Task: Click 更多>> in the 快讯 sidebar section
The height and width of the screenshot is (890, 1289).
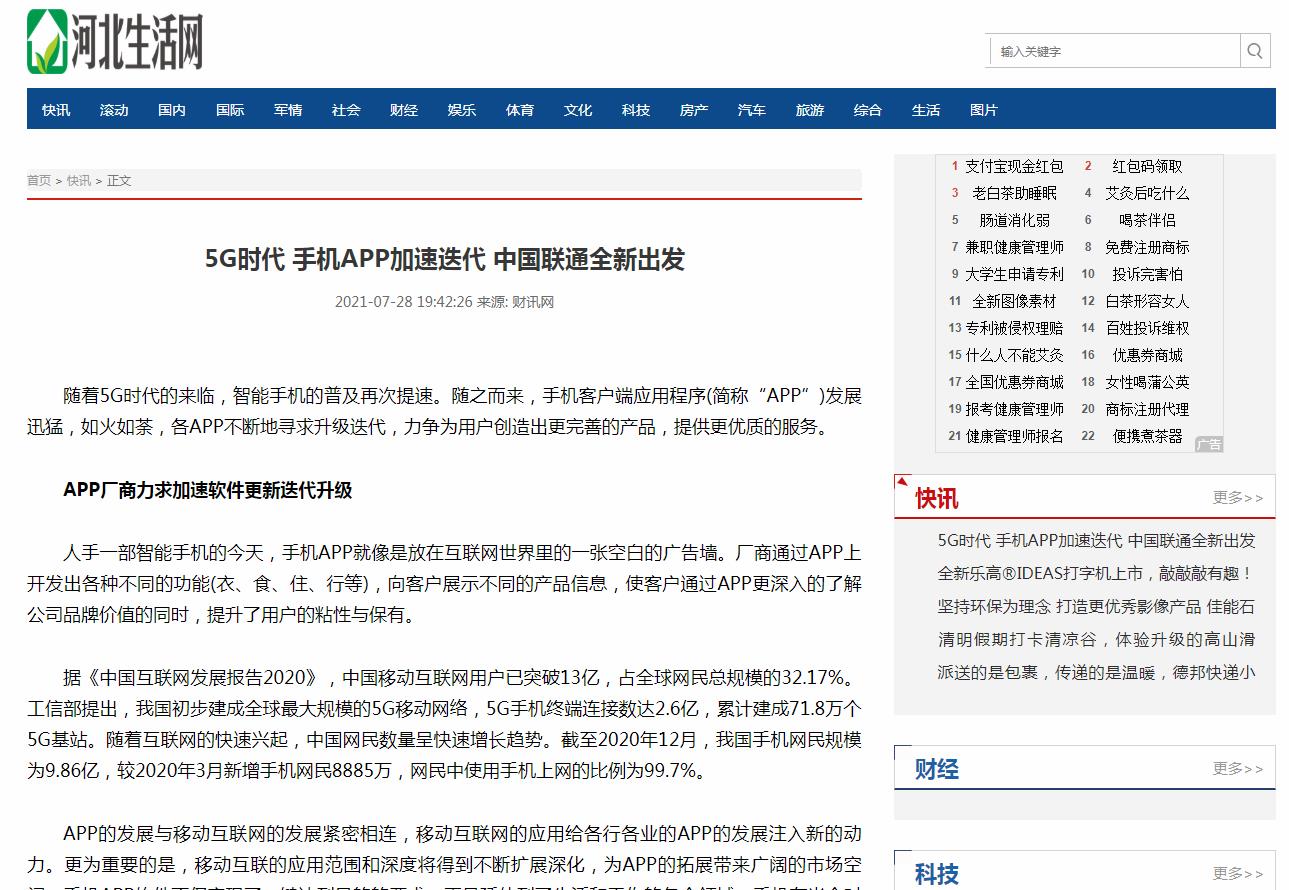Action: click(1238, 497)
